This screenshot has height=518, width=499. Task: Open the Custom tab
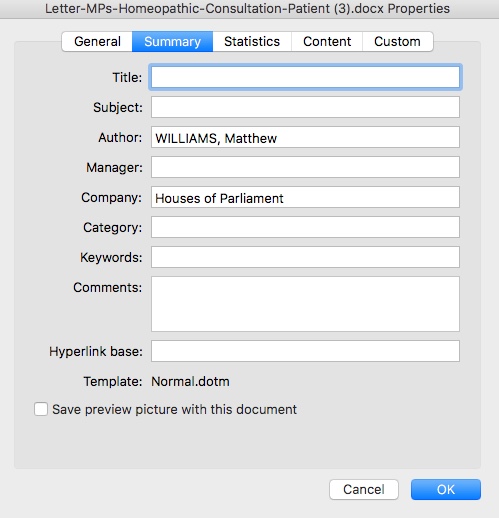[x=397, y=42]
